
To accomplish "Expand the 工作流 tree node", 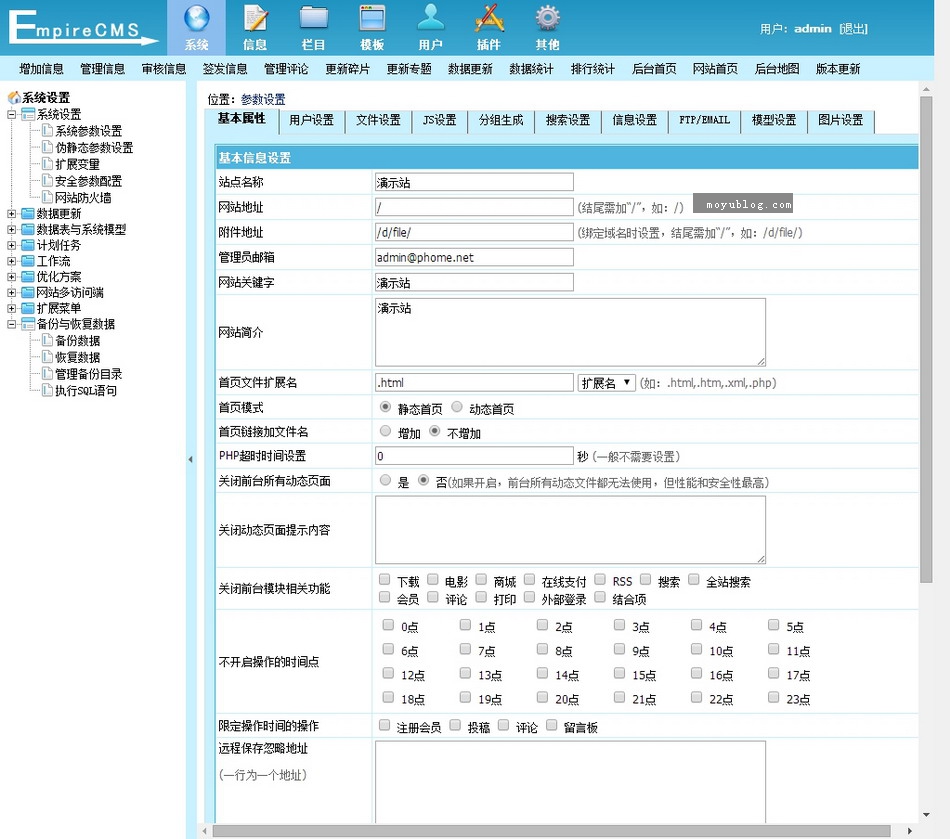I will pyautogui.click(x=12, y=260).
